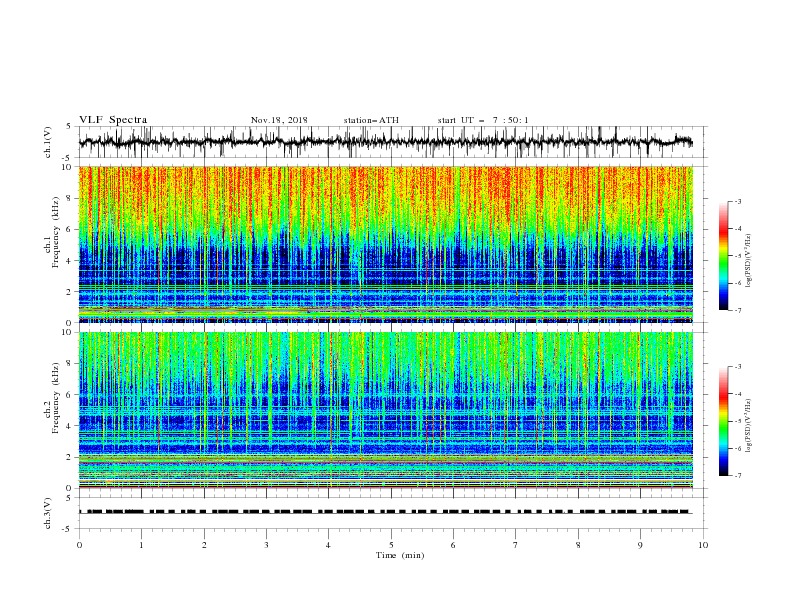Click the "station=ATH" header text
792x612 pixels.
click(371, 120)
